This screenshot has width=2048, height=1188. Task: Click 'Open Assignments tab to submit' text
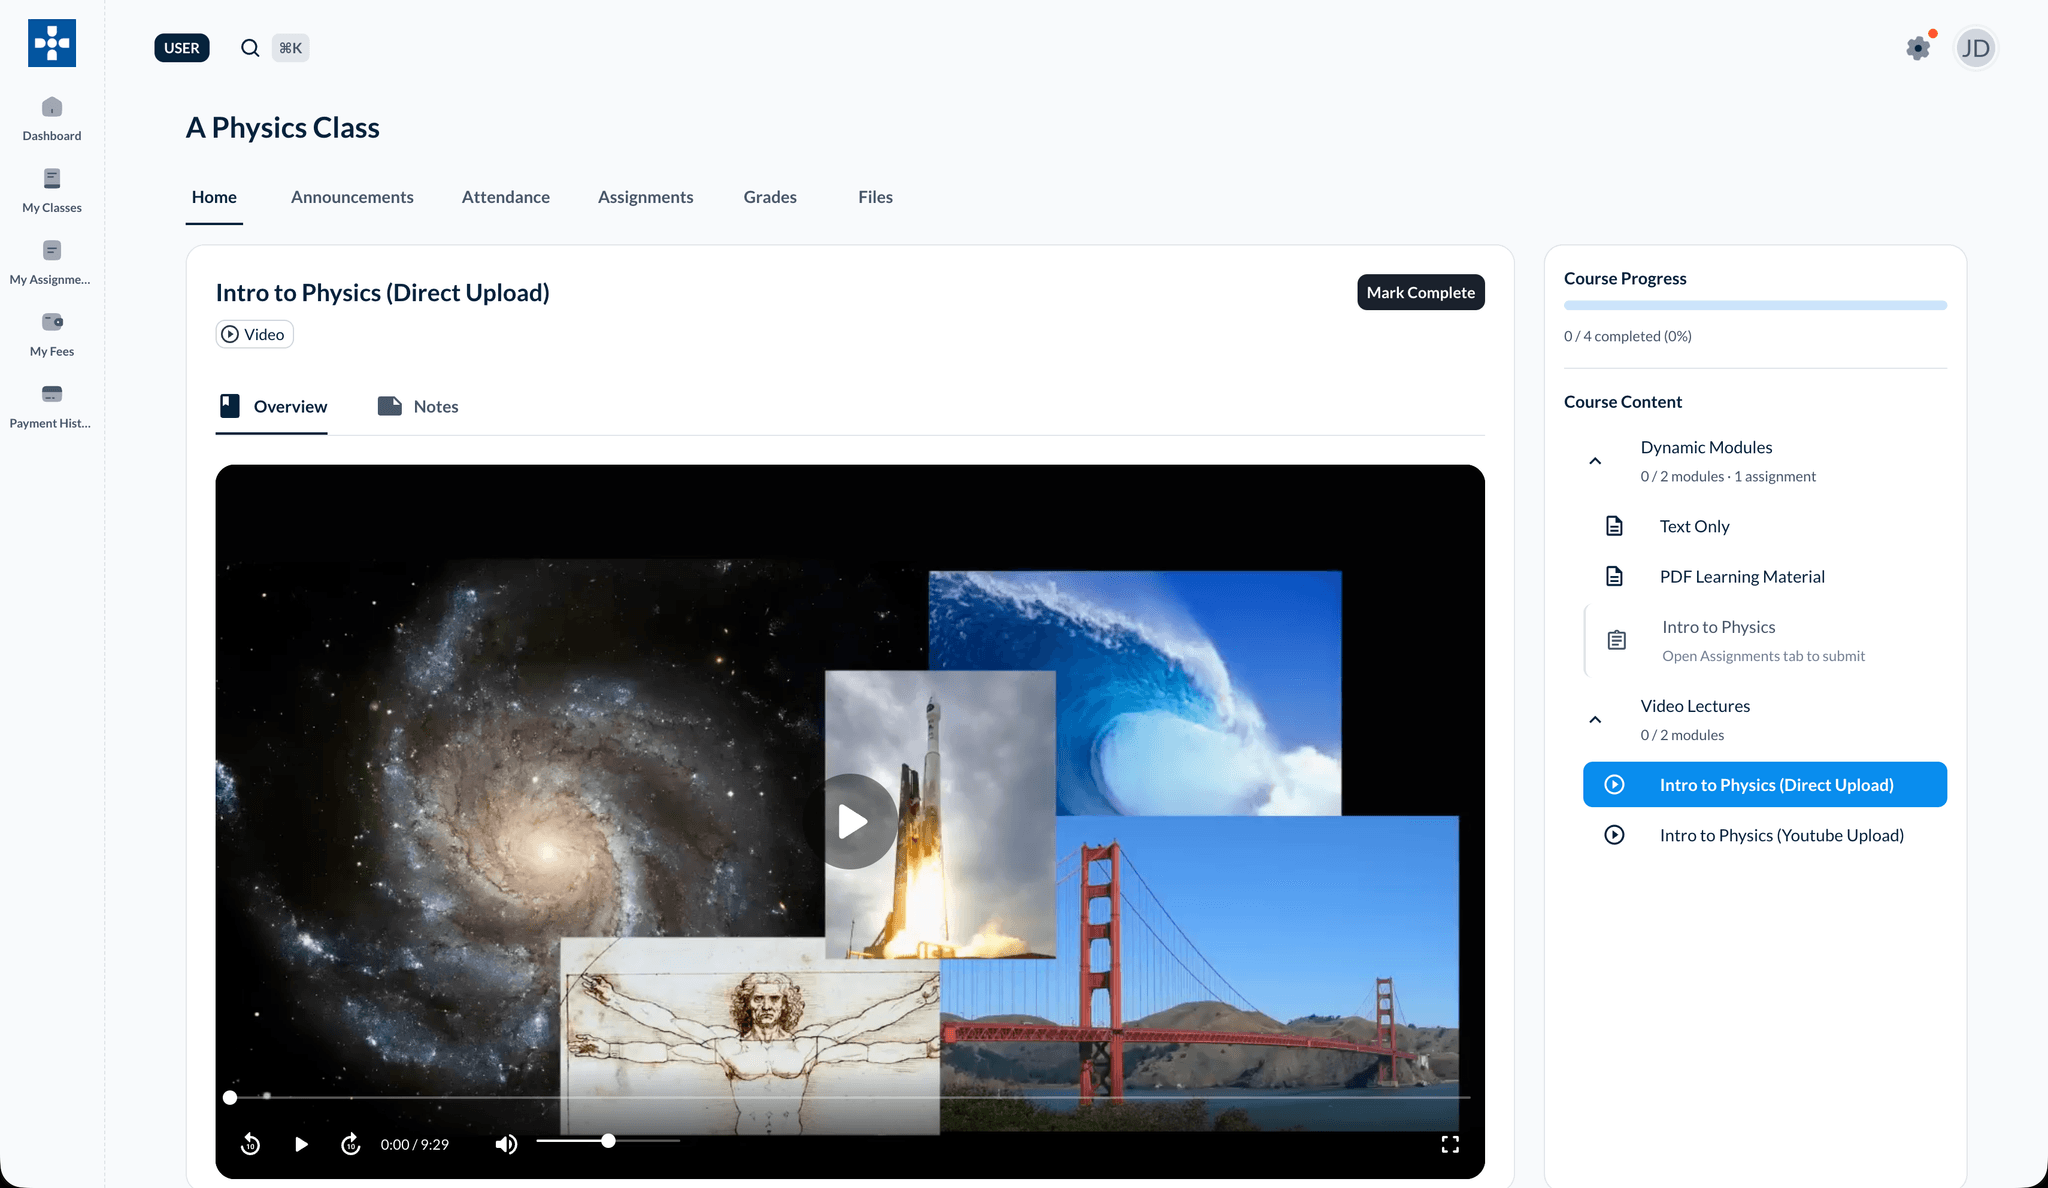click(x=1763, y=656)
